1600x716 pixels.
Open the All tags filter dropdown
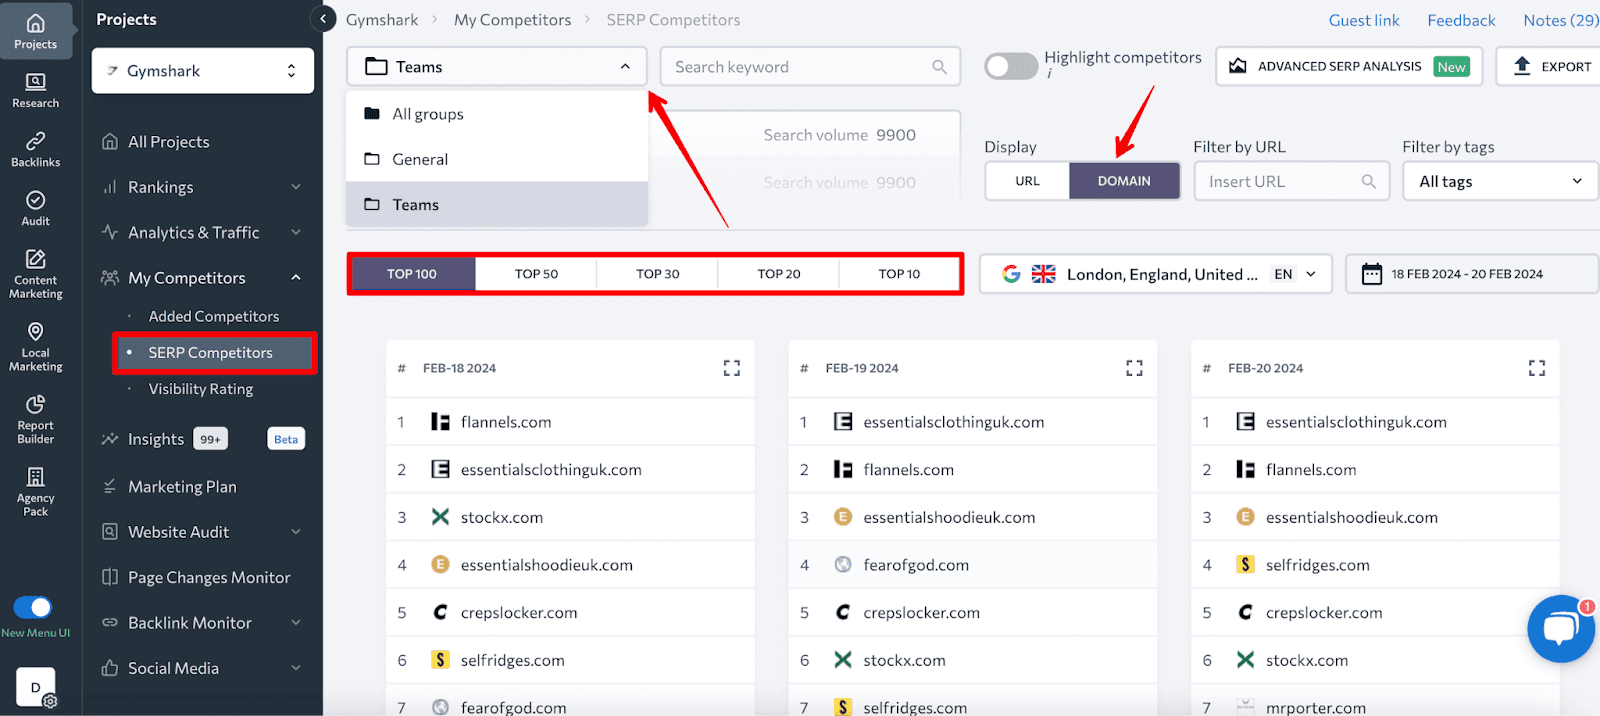point(1501,182)
